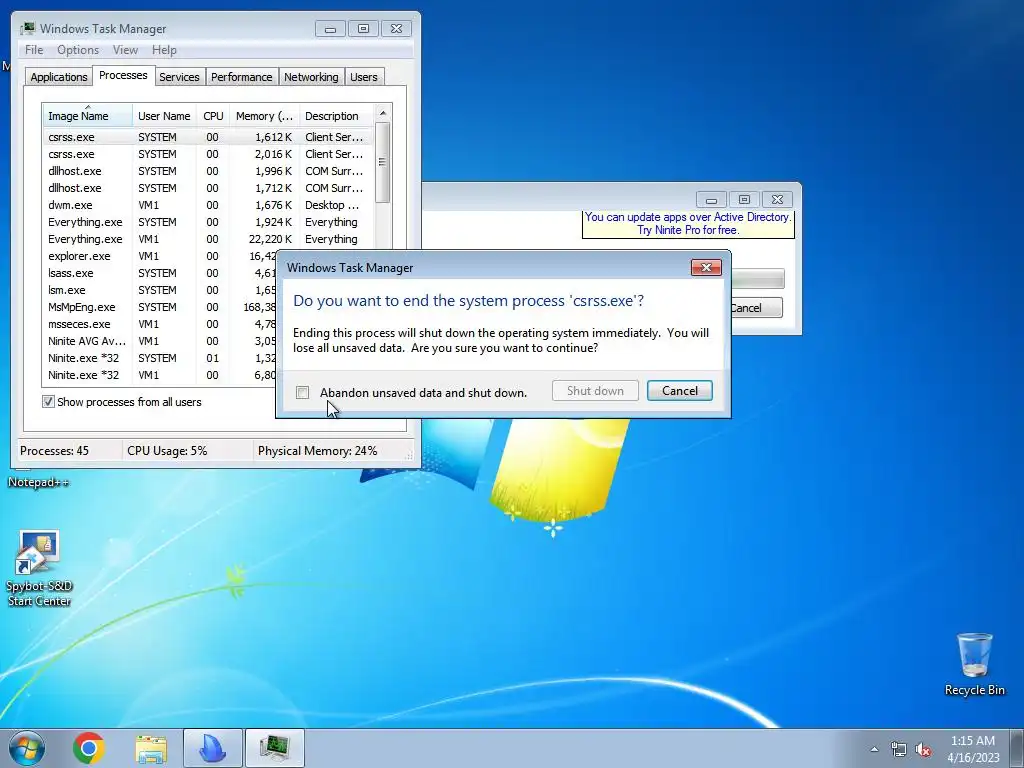
Task: Switch to the Services tab
Action: click(179, 77)
